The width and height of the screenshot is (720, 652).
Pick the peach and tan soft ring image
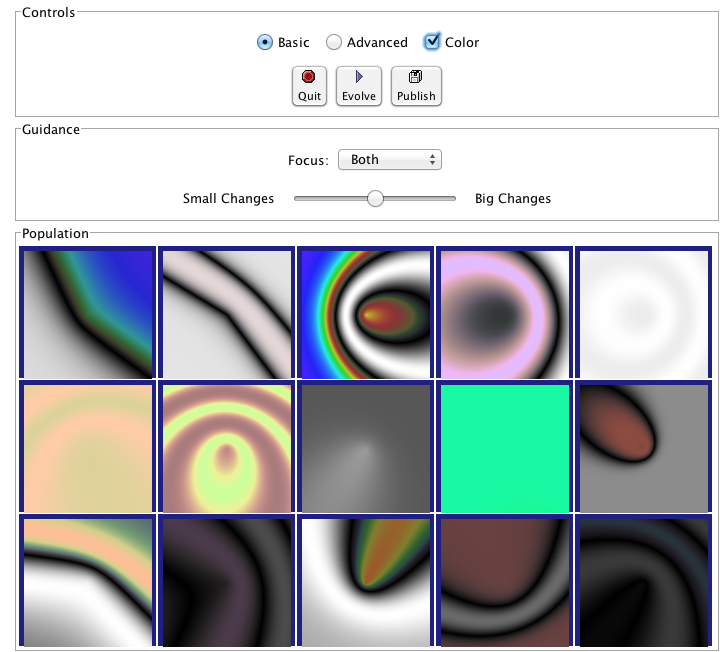[x=88, y=448]
